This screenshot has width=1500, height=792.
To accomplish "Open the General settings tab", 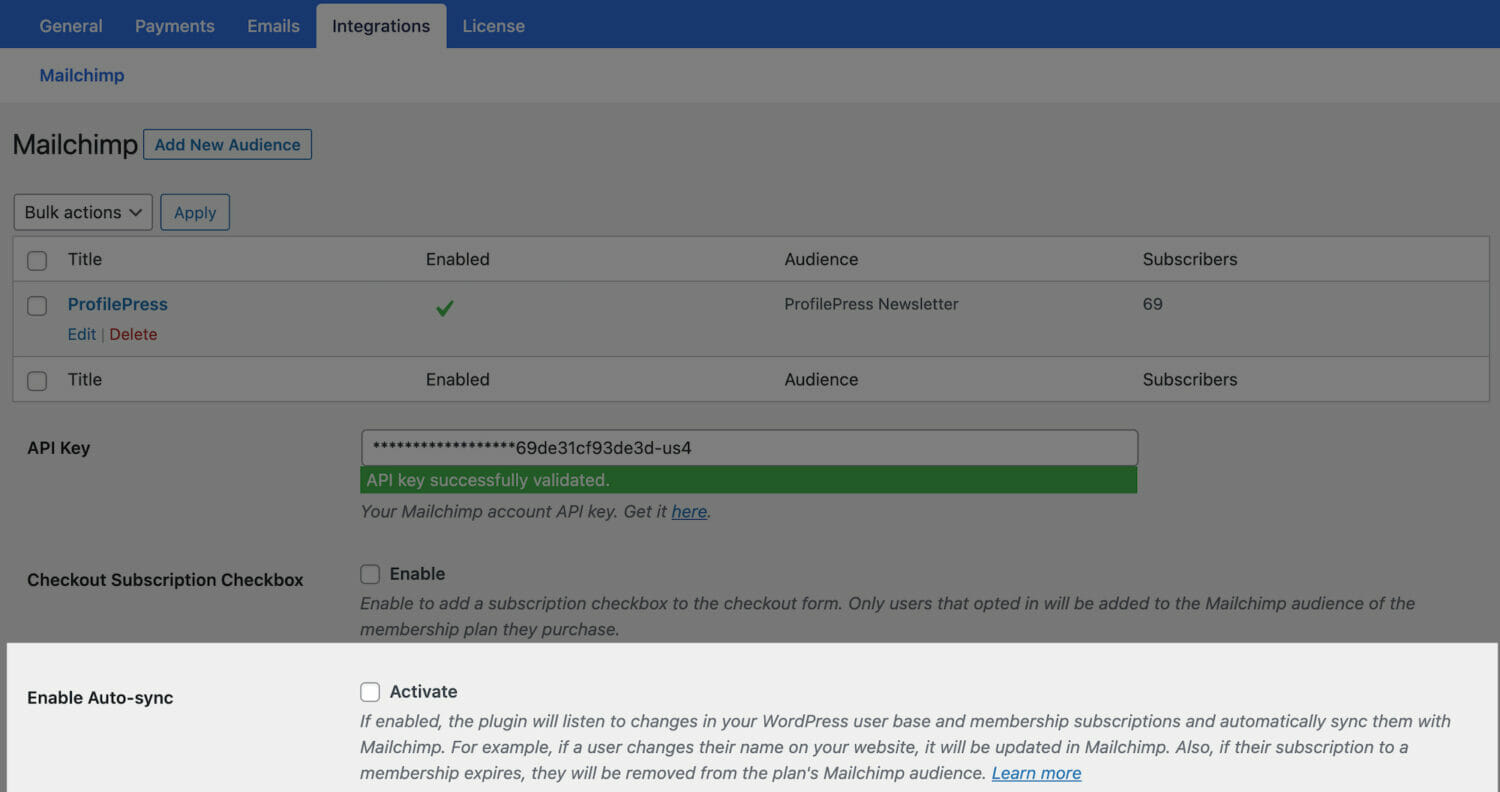I will (71, 26).
